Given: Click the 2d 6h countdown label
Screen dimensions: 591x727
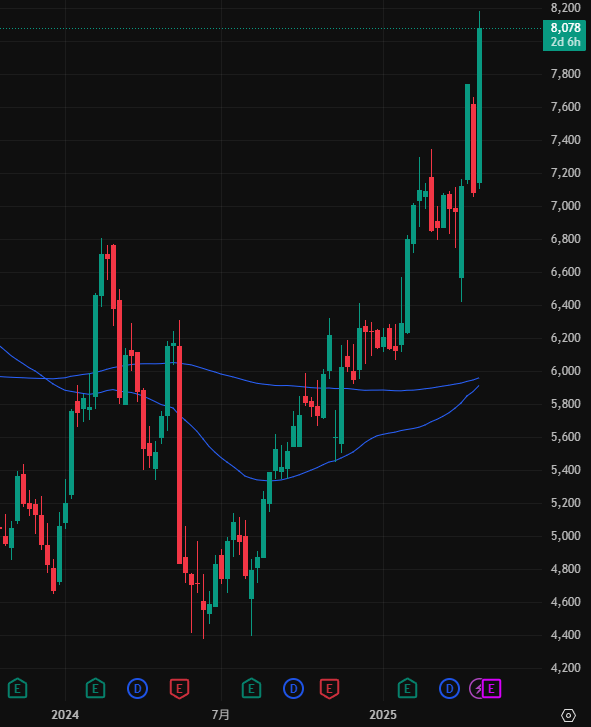Looking at the screenshot, I should click(x=565, y=42).
